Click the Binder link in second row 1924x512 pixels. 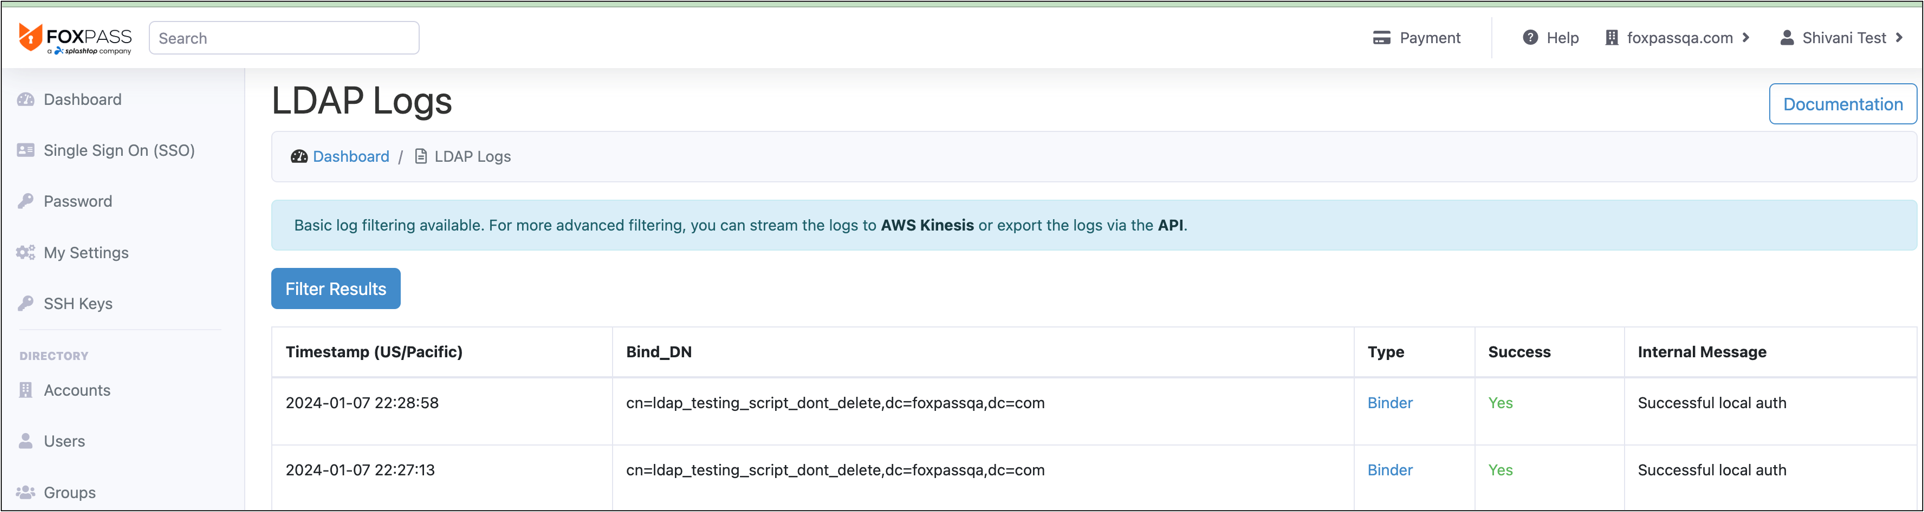[x=1389, y=470]
